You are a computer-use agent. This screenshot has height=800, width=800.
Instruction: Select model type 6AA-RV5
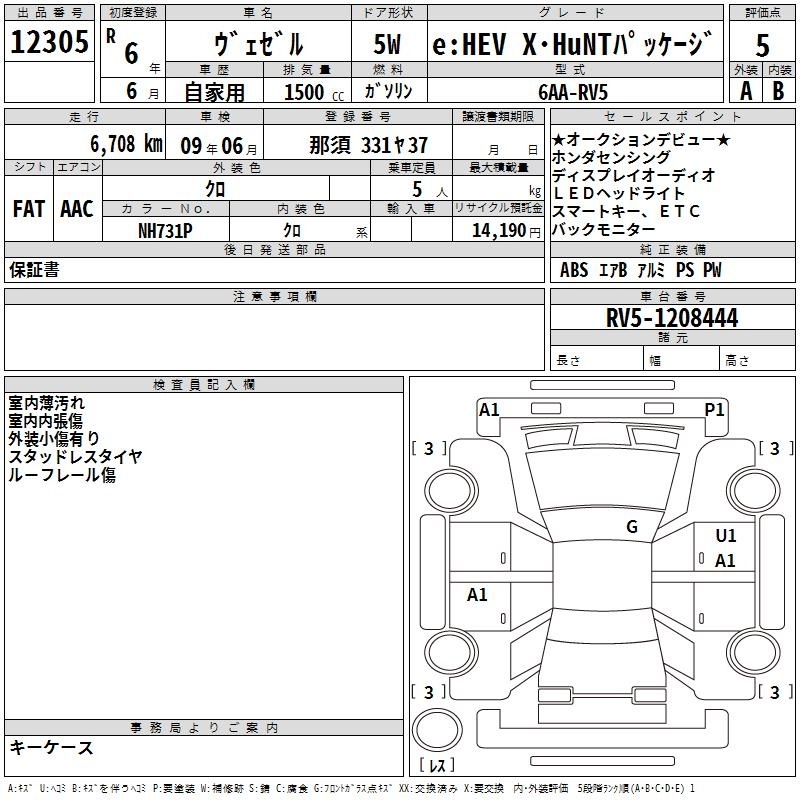[x=573, y=92]
